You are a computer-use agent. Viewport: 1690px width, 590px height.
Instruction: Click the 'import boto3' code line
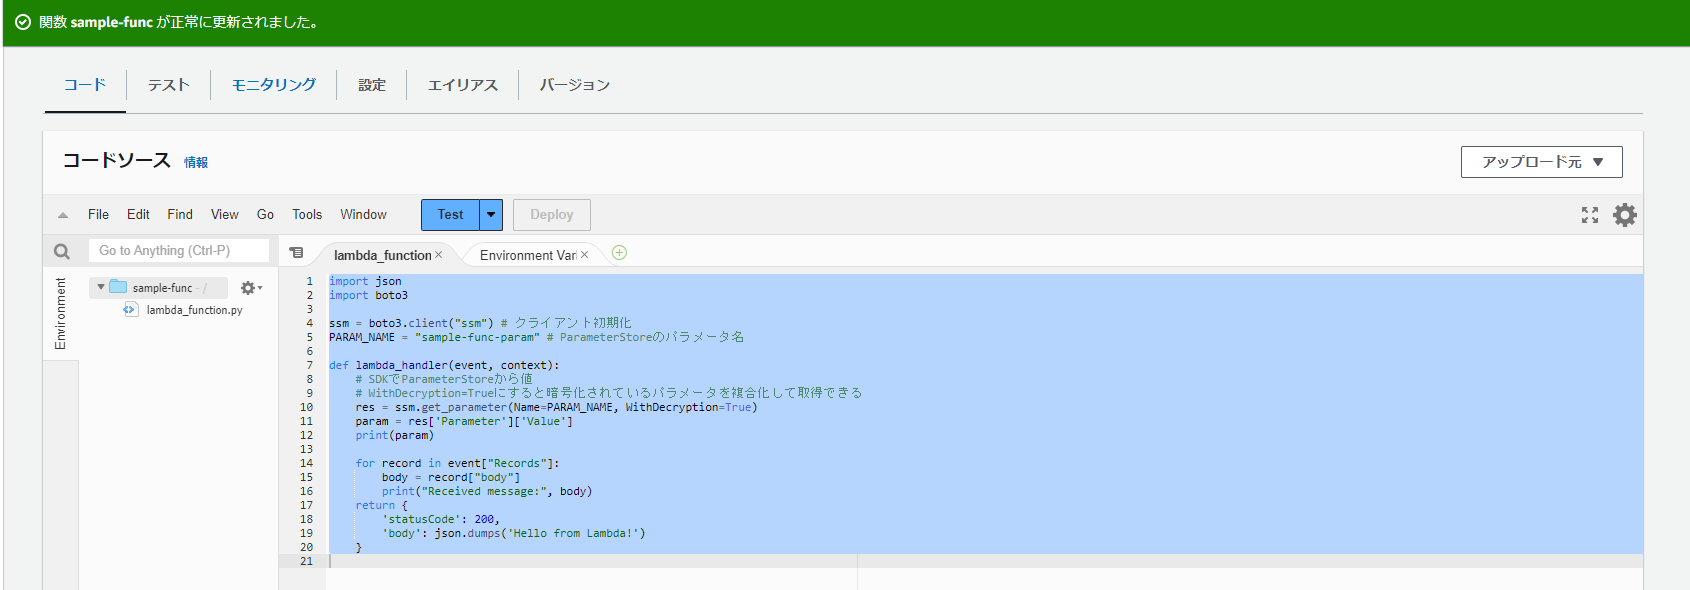pos(368,295)
